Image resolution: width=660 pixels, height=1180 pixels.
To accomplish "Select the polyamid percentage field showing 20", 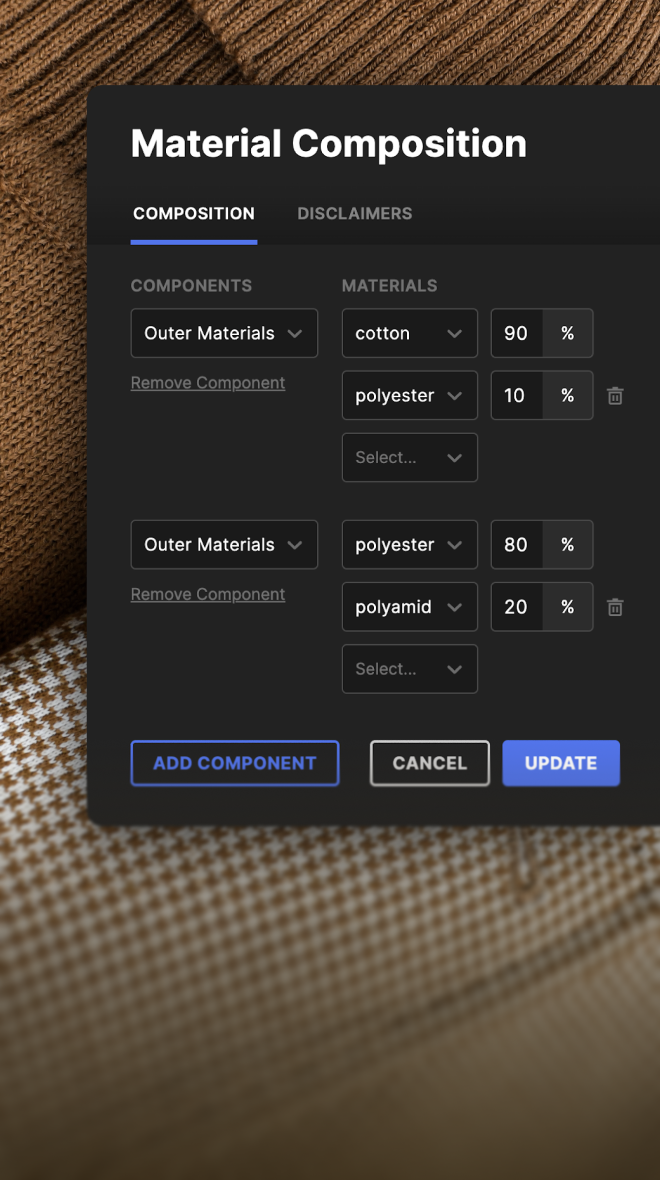I will (x=517, y=607).
